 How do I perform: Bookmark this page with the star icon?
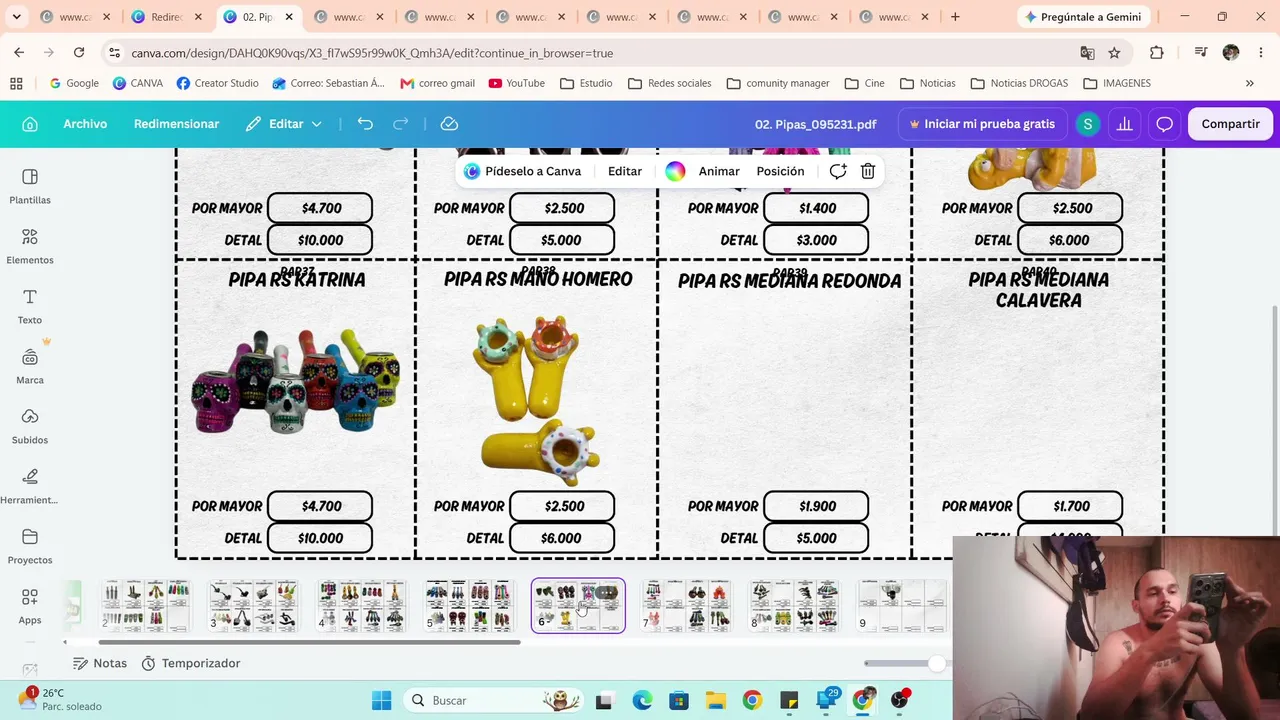[1114, 53]
